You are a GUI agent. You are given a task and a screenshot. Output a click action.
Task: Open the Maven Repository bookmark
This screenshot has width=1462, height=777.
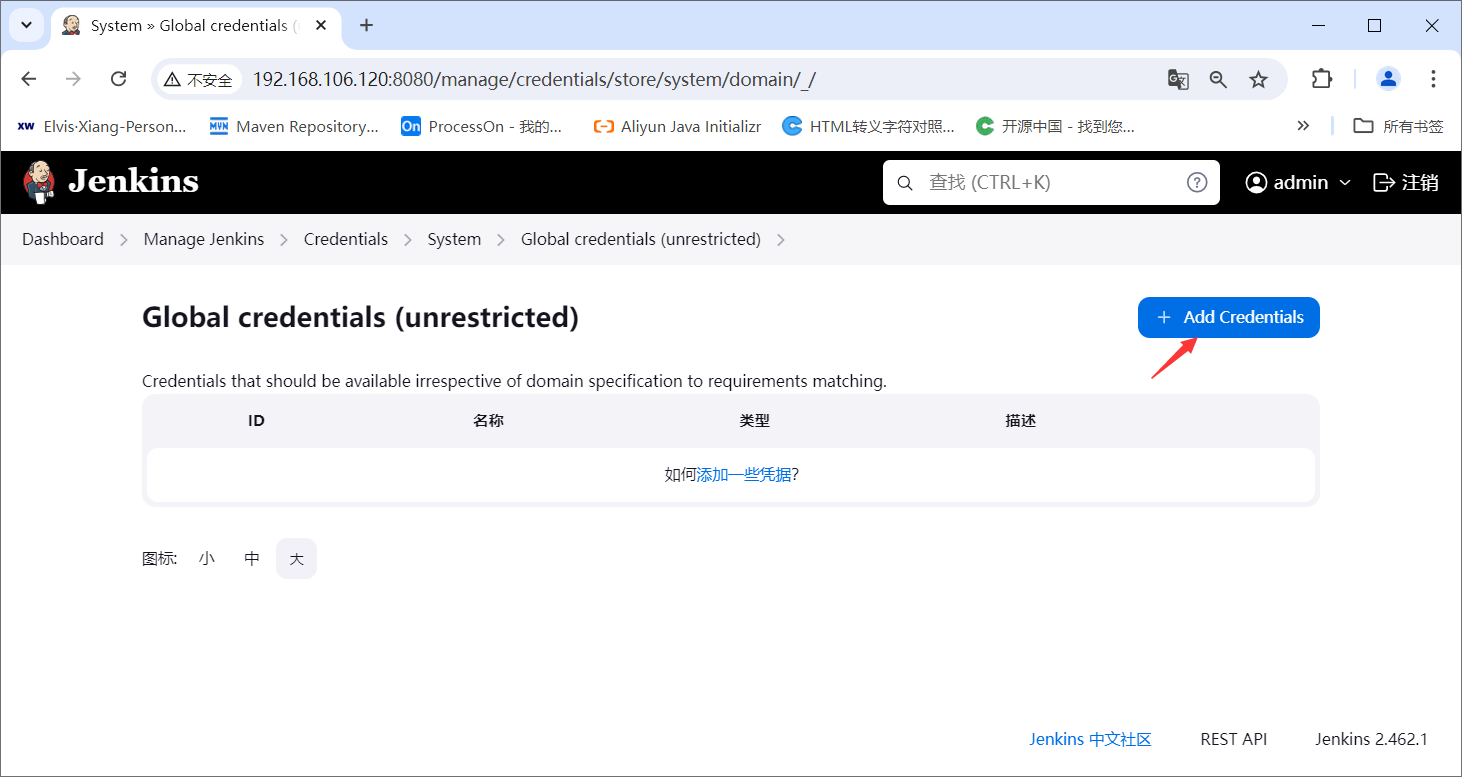point(294,126)
